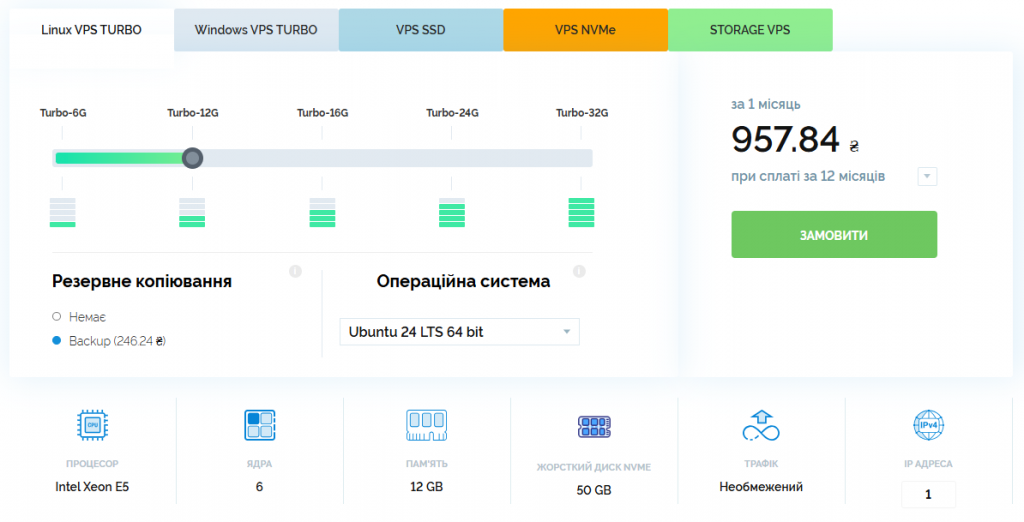Open the VPS NVMe tab
The height and width of the screenshot is (522, 1024).
point(585,30)
